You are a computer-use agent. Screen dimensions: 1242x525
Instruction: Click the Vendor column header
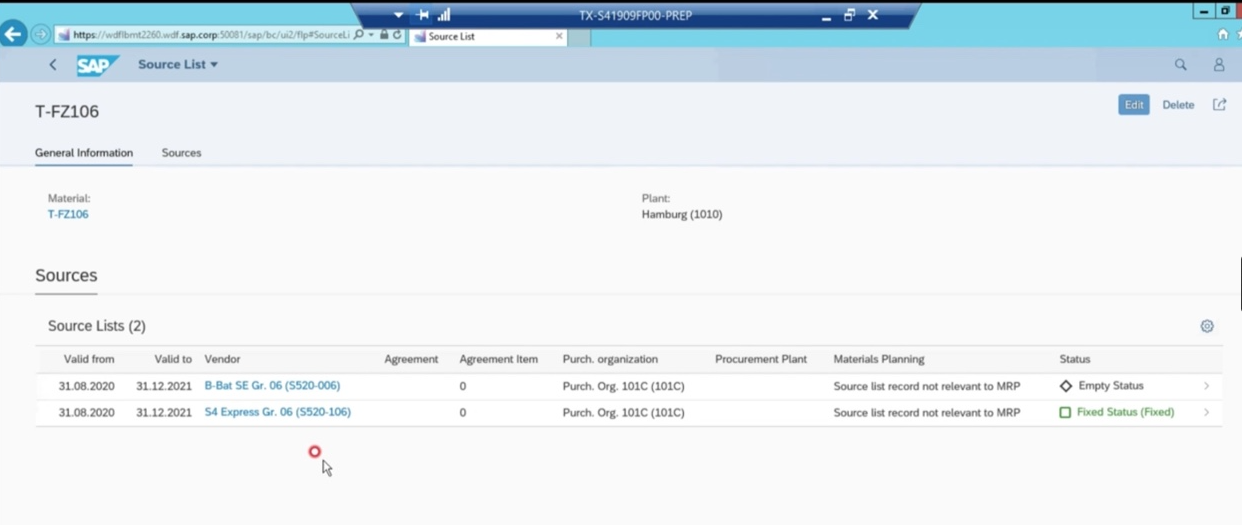[x=222, y=359]
